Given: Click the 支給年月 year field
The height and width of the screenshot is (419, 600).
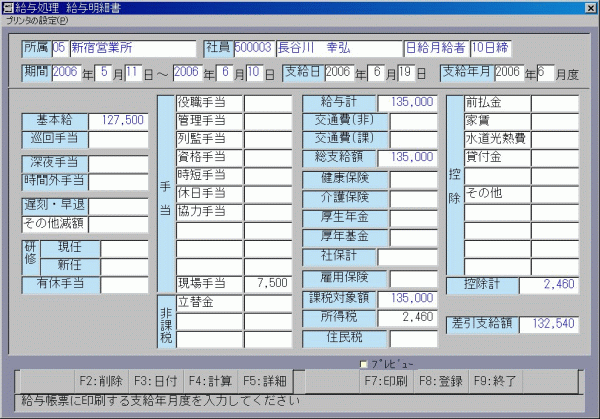Looking at the screenshot, I should coord(509,72).
